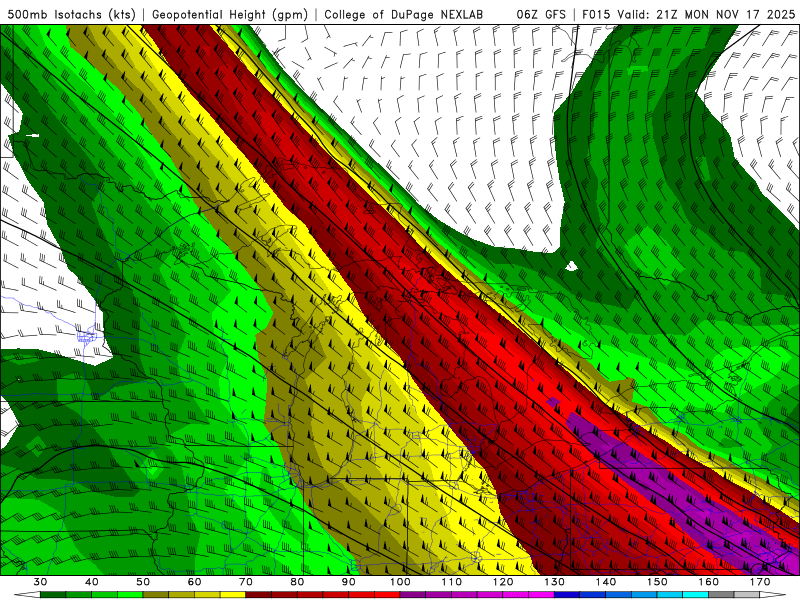Click the 50 label on the color scale
Viewport: 800px width, 600px height.
(143, 582)
